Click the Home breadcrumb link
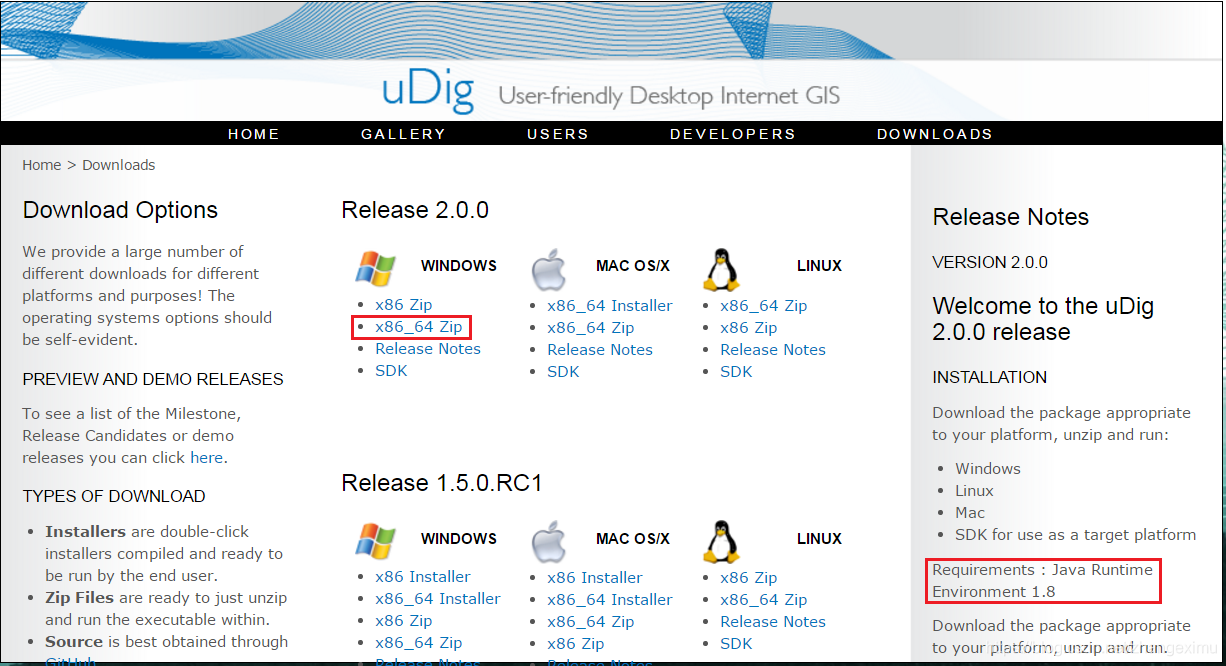Viewport: 1226px width, 666px height. click(x=42, y=165)
